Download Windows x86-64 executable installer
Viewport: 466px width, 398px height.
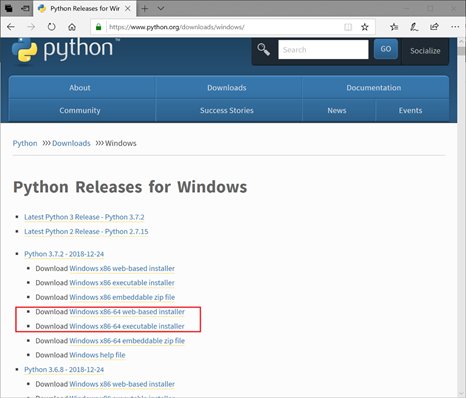pos(127,326)
